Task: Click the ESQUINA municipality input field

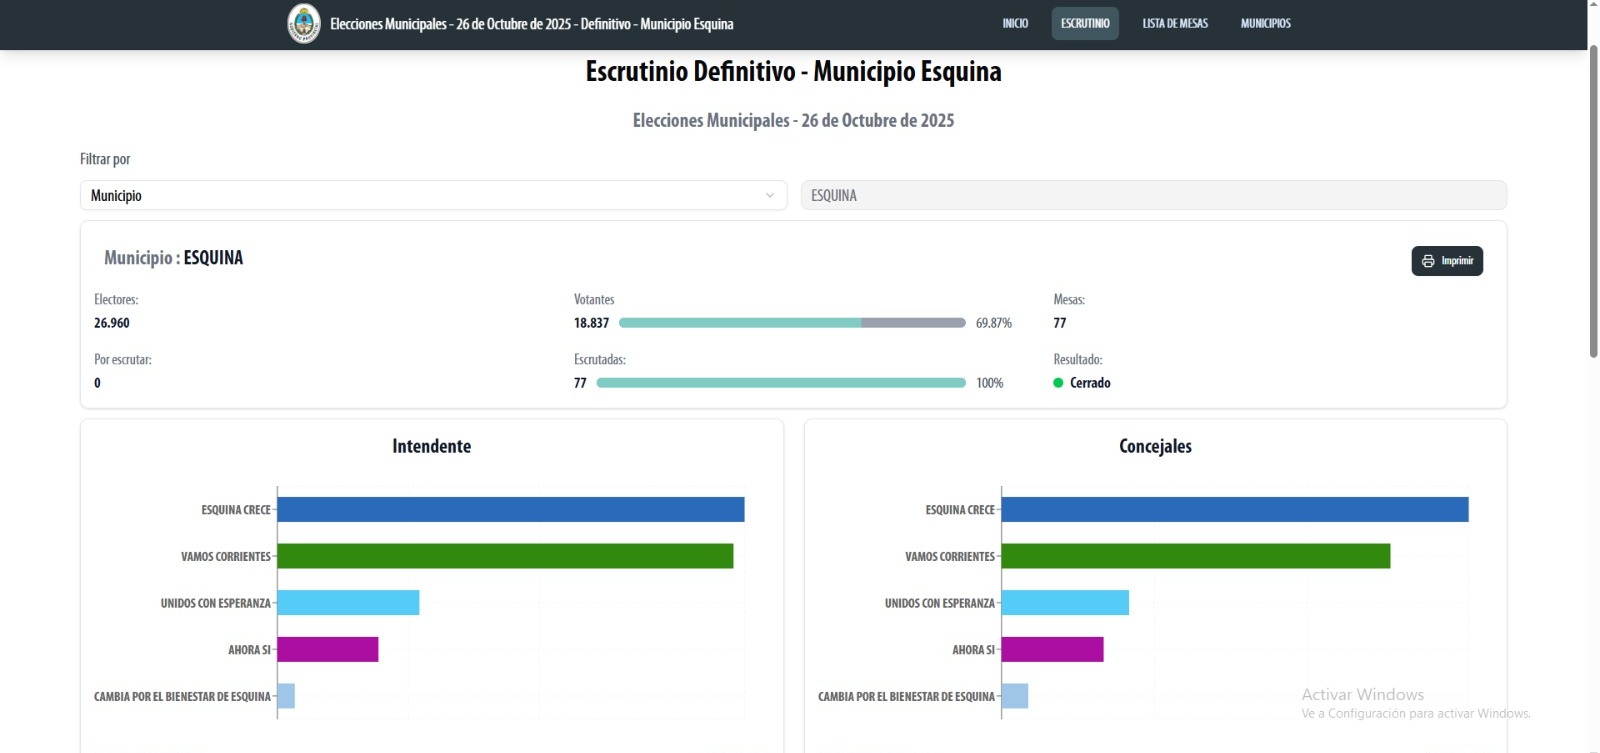Action: (1153, 196)
